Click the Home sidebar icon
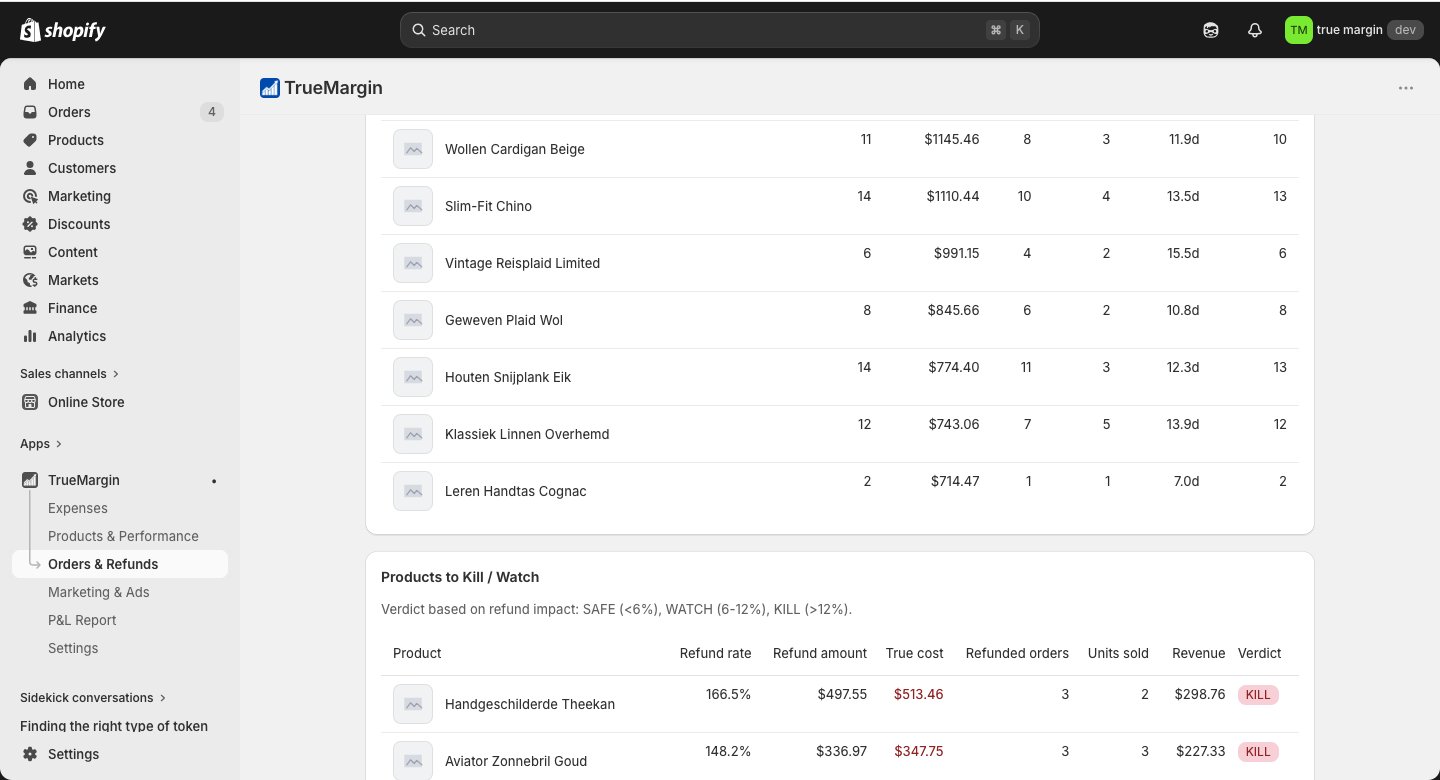Screen dimensions: 1440x780 [30, 84]
